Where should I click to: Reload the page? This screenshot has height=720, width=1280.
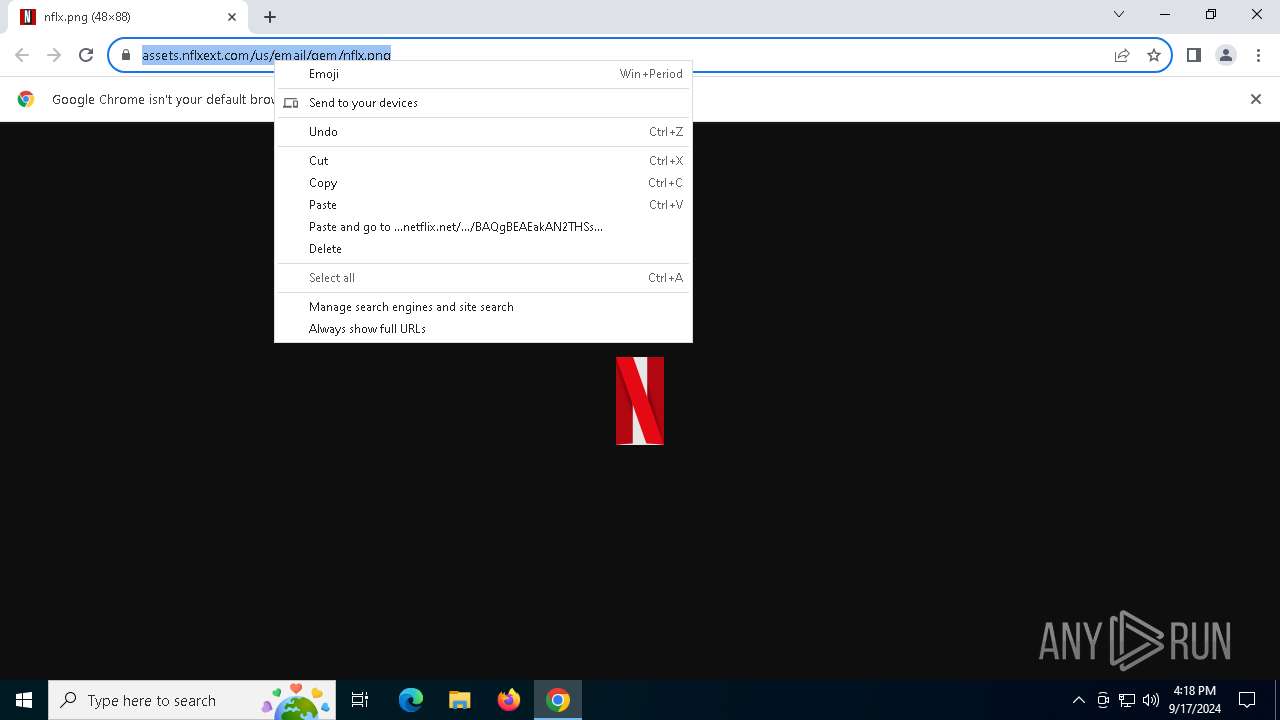[86, 55]
